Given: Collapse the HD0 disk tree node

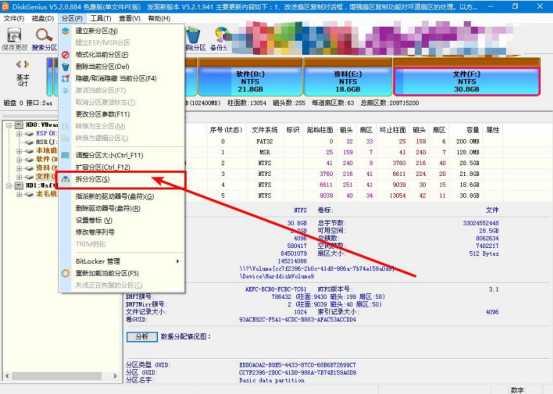Looking at the screenshot, I should (9, 125).
